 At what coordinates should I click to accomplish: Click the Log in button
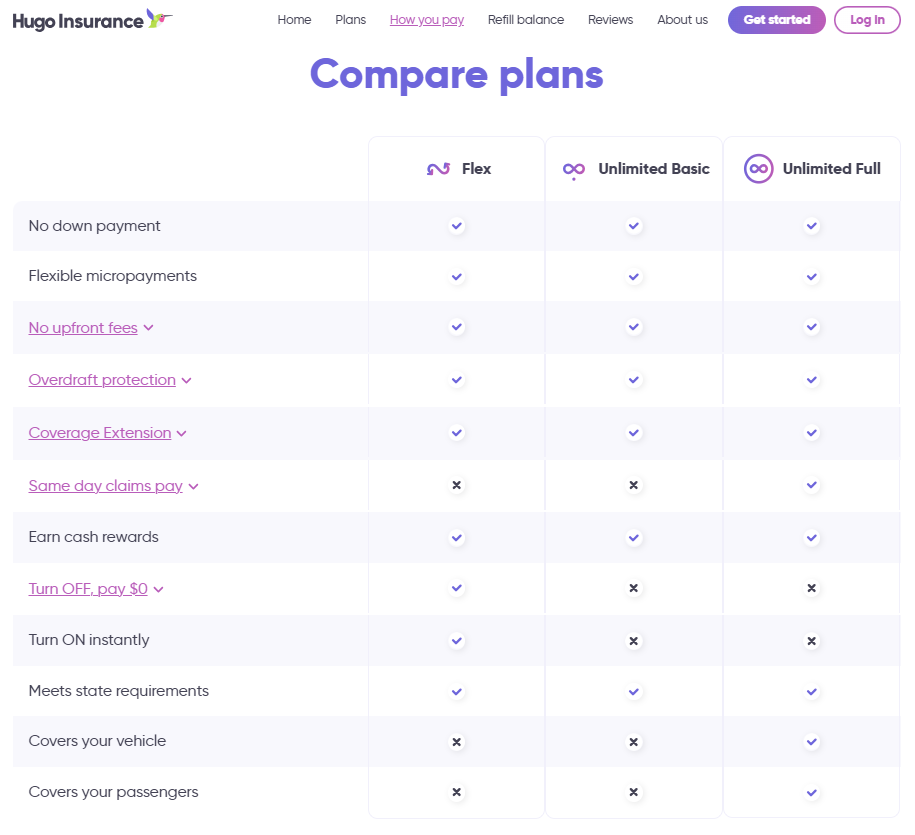[x=867, y=20]
